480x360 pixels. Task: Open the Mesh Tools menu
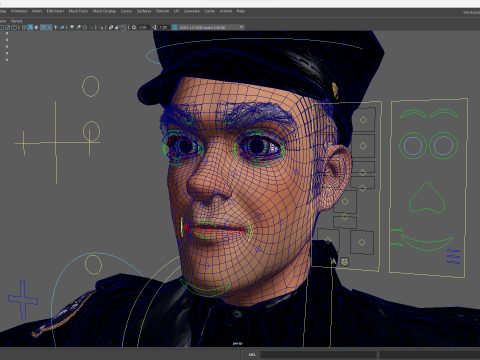coord(78,11)
